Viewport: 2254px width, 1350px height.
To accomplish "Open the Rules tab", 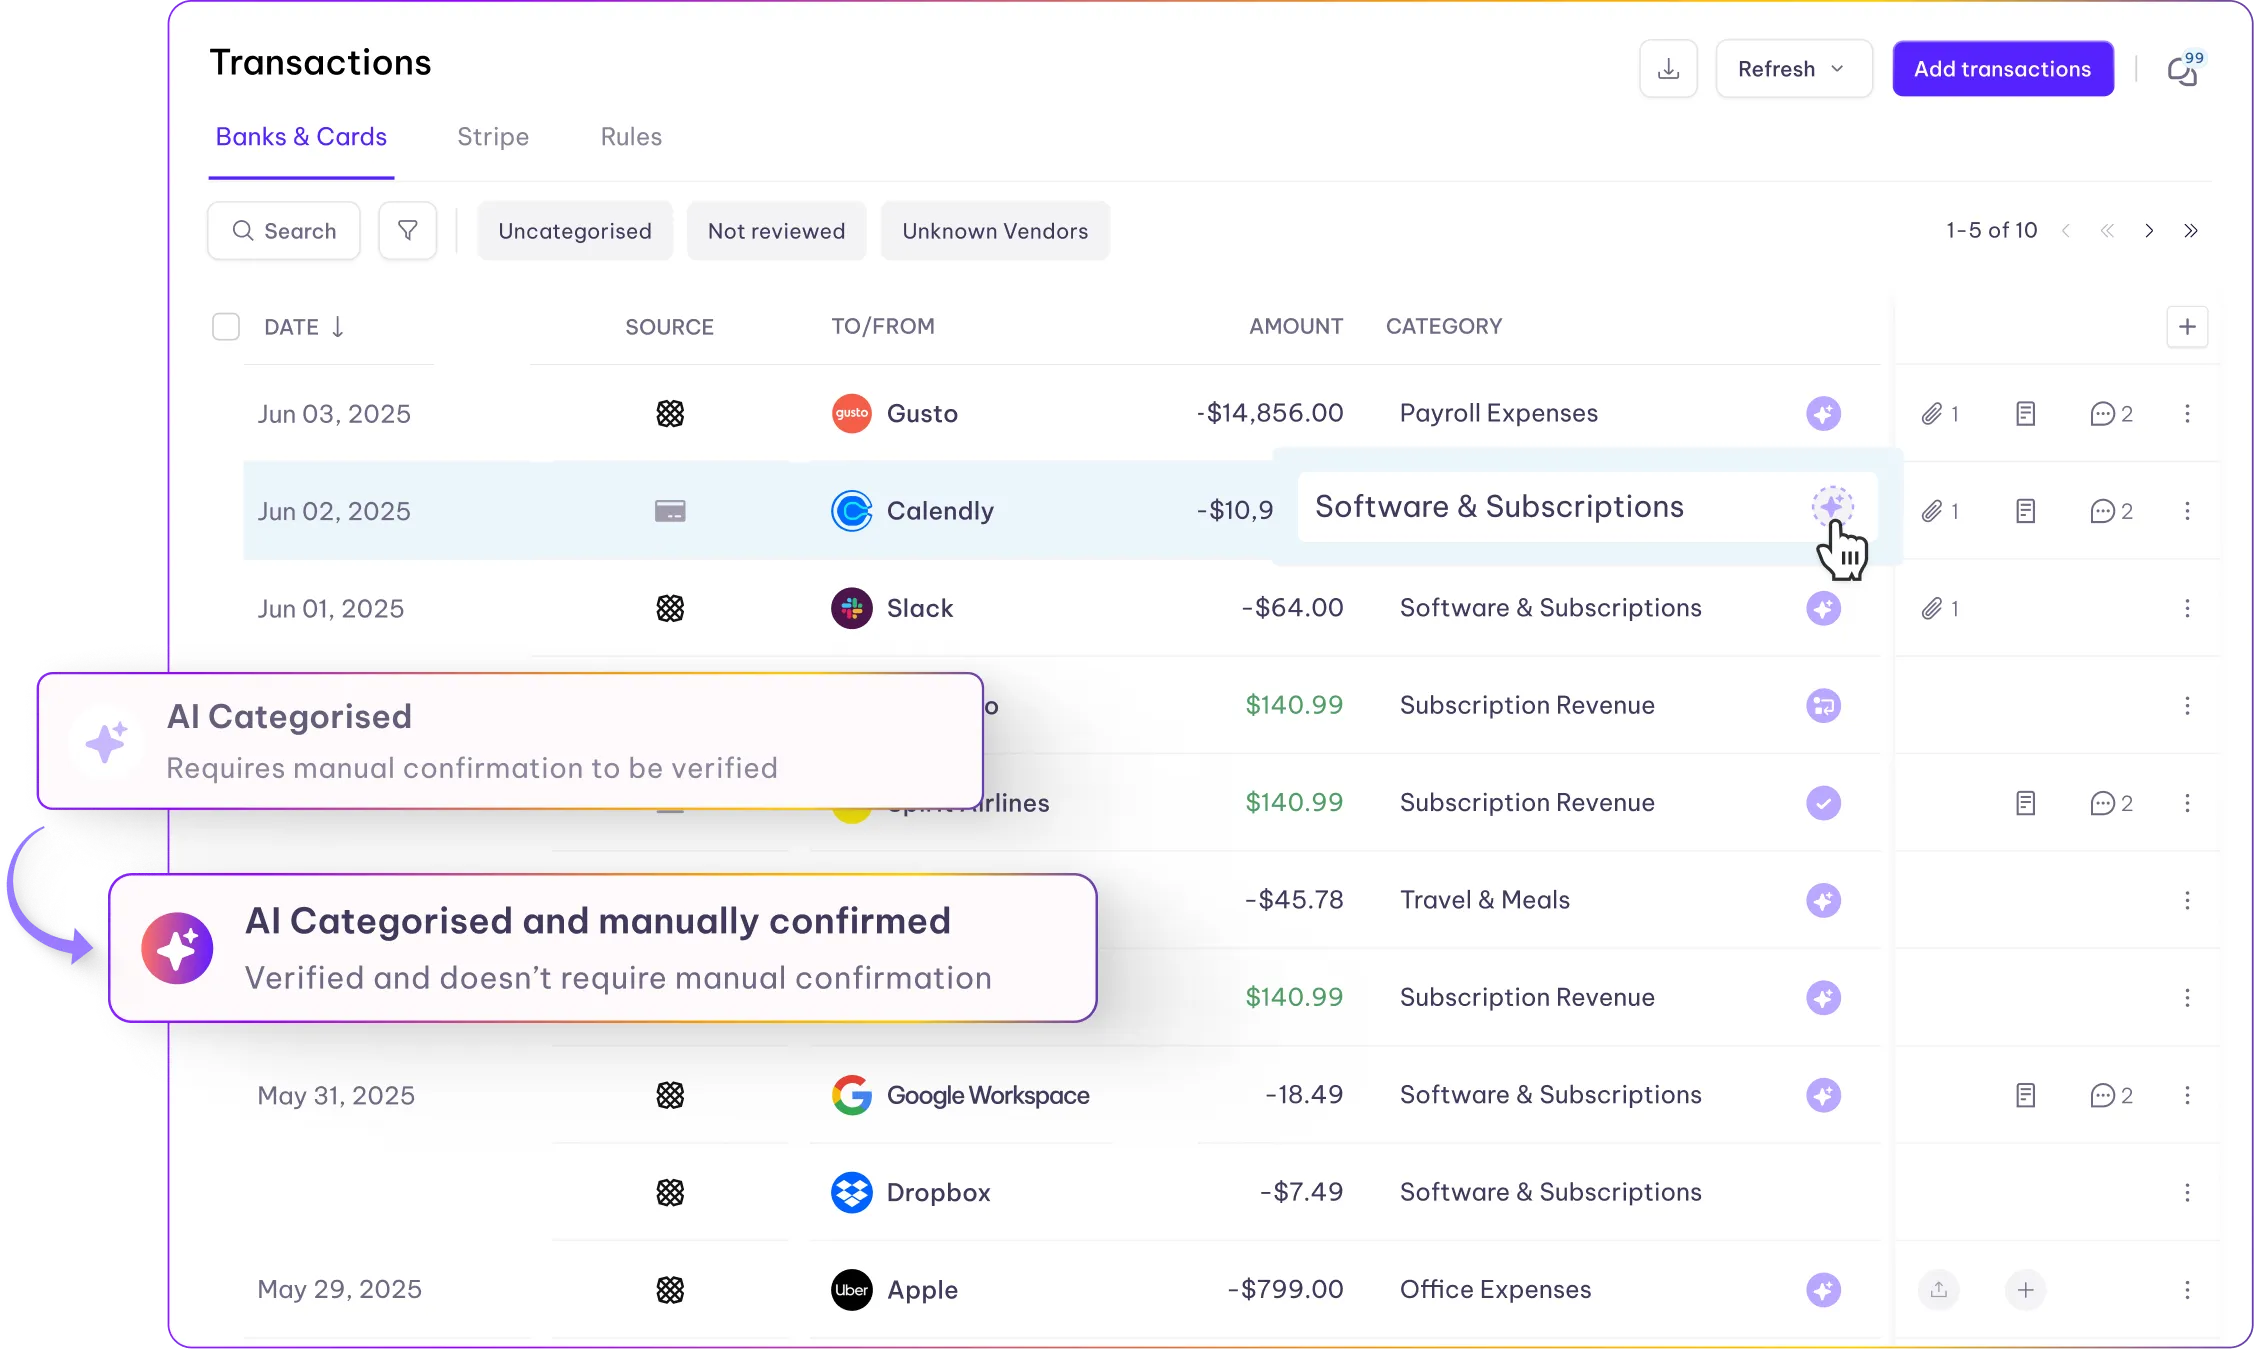I will click(631, 137).
